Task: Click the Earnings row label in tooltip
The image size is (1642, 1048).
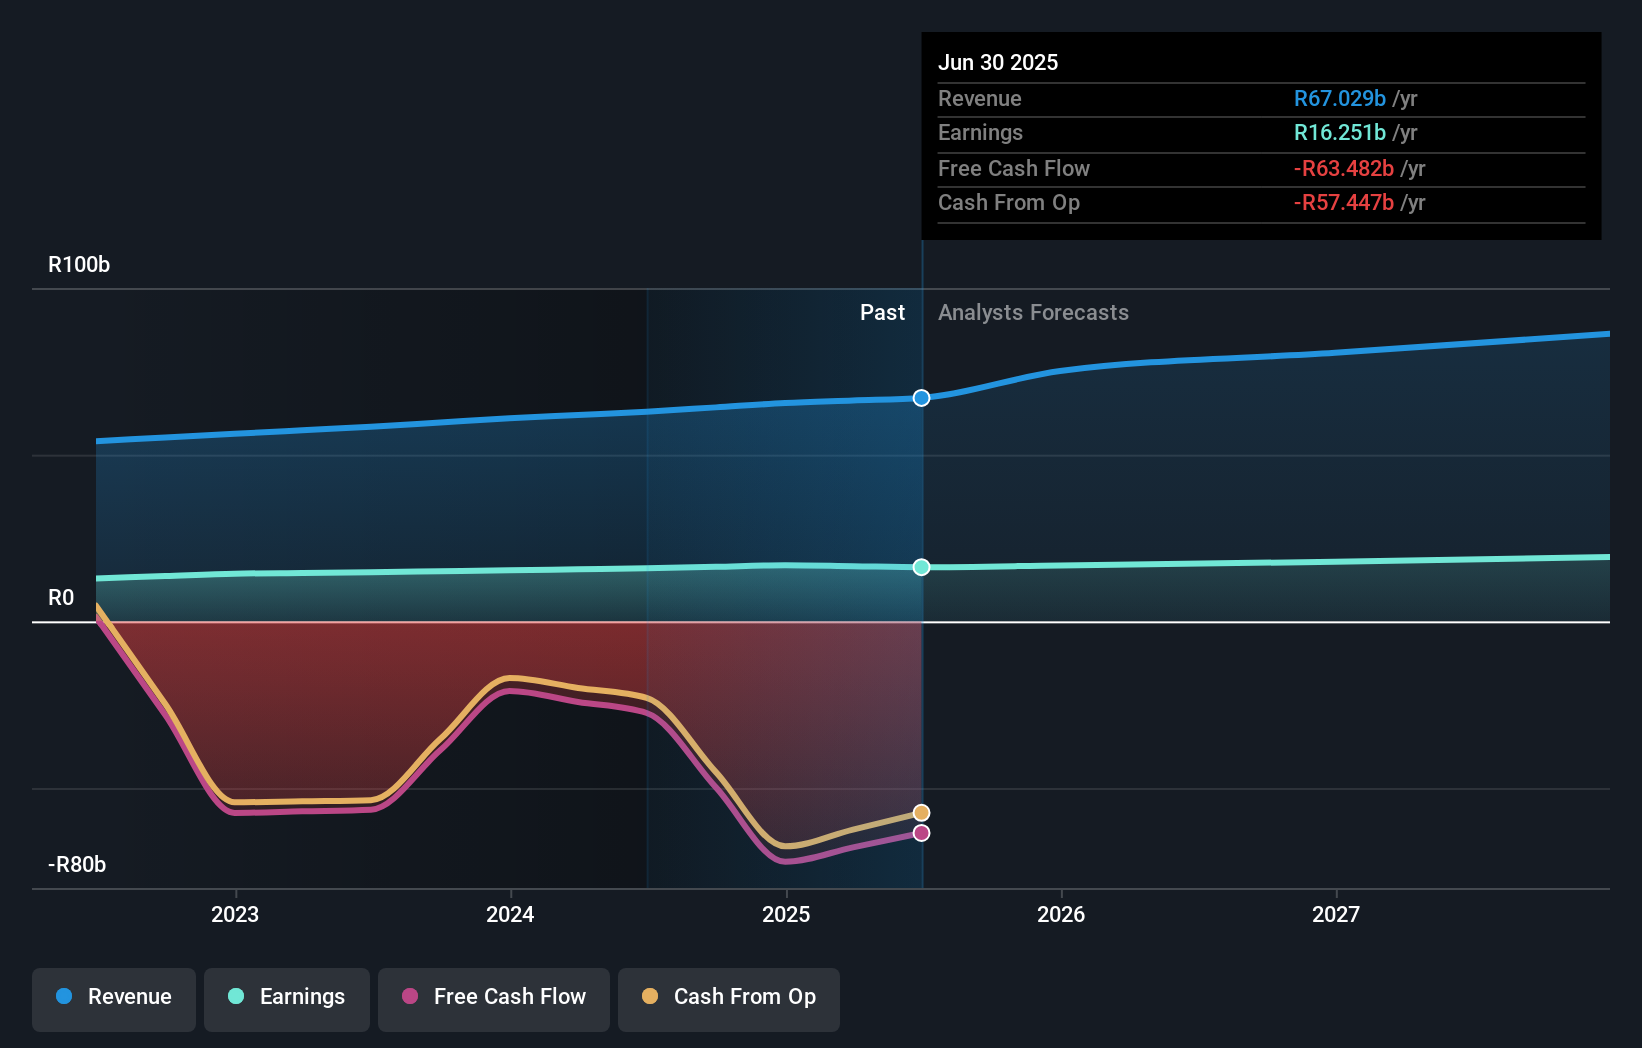Action: pyautogui.click(x=980, y=133)
